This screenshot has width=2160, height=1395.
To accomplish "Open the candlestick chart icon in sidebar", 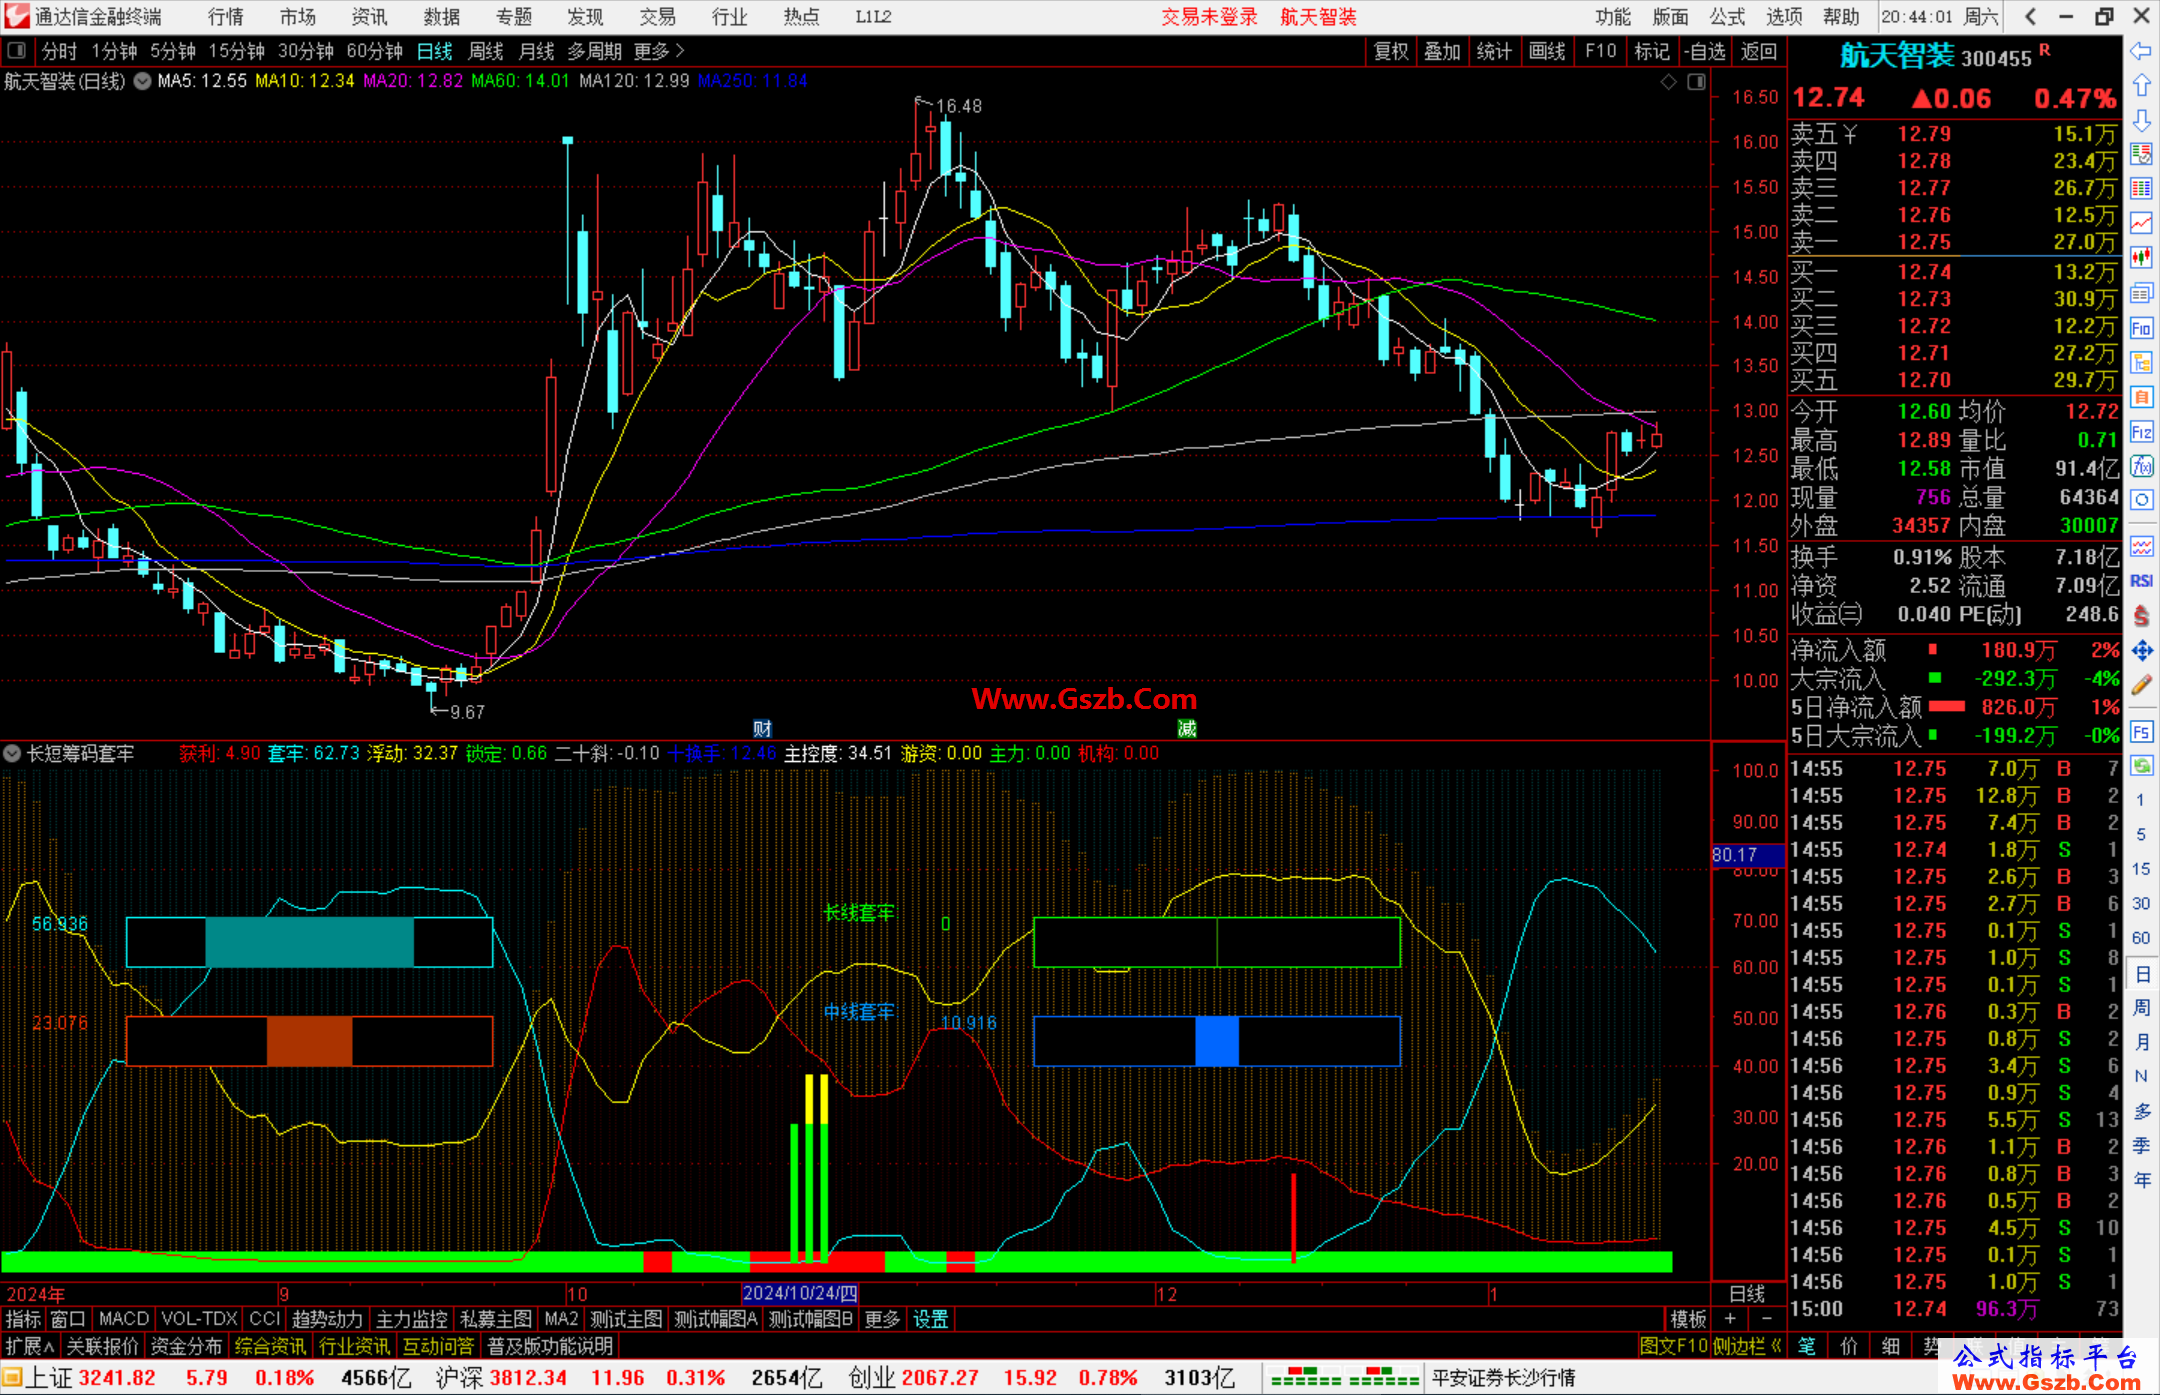I will click(2141, 258).
